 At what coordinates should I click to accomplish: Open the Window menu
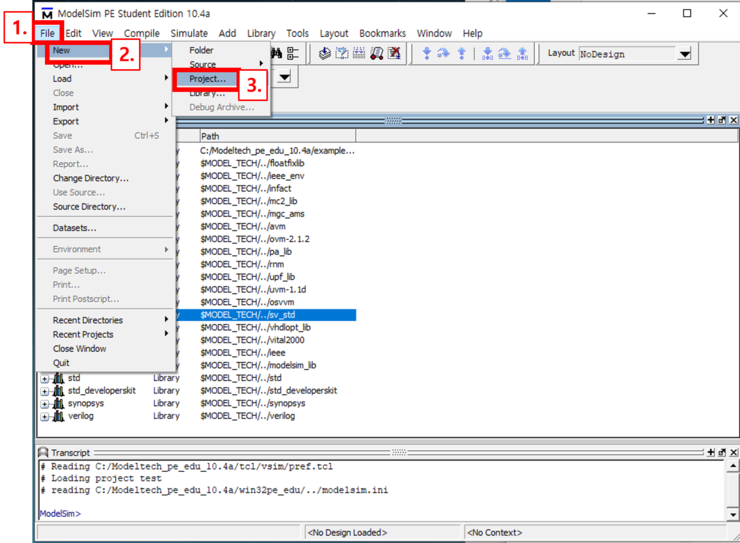click(434, 33)
